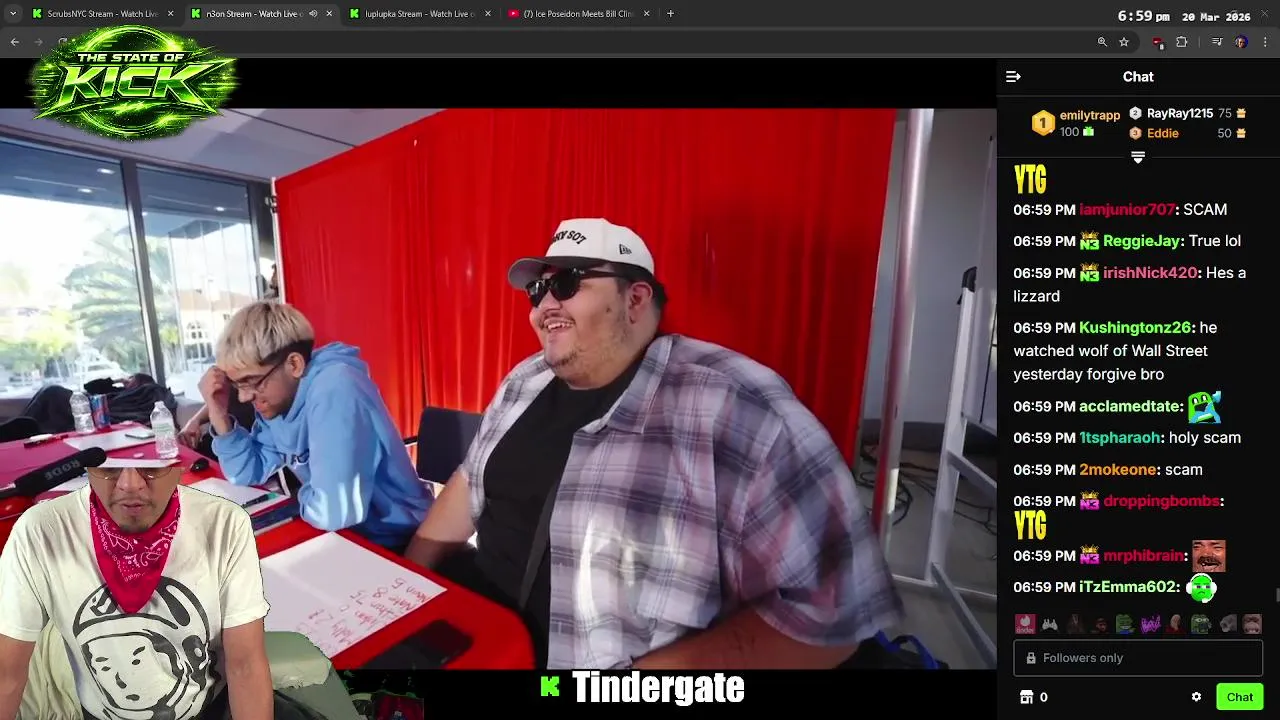Click the green headset emote in iTzEmma602's message
The image size is (1280, 720).
click(1201, 588)
